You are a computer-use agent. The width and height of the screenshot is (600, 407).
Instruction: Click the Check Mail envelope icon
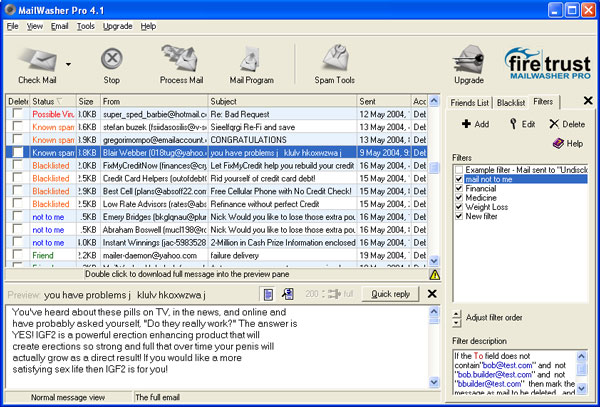(x=38, y=60)
